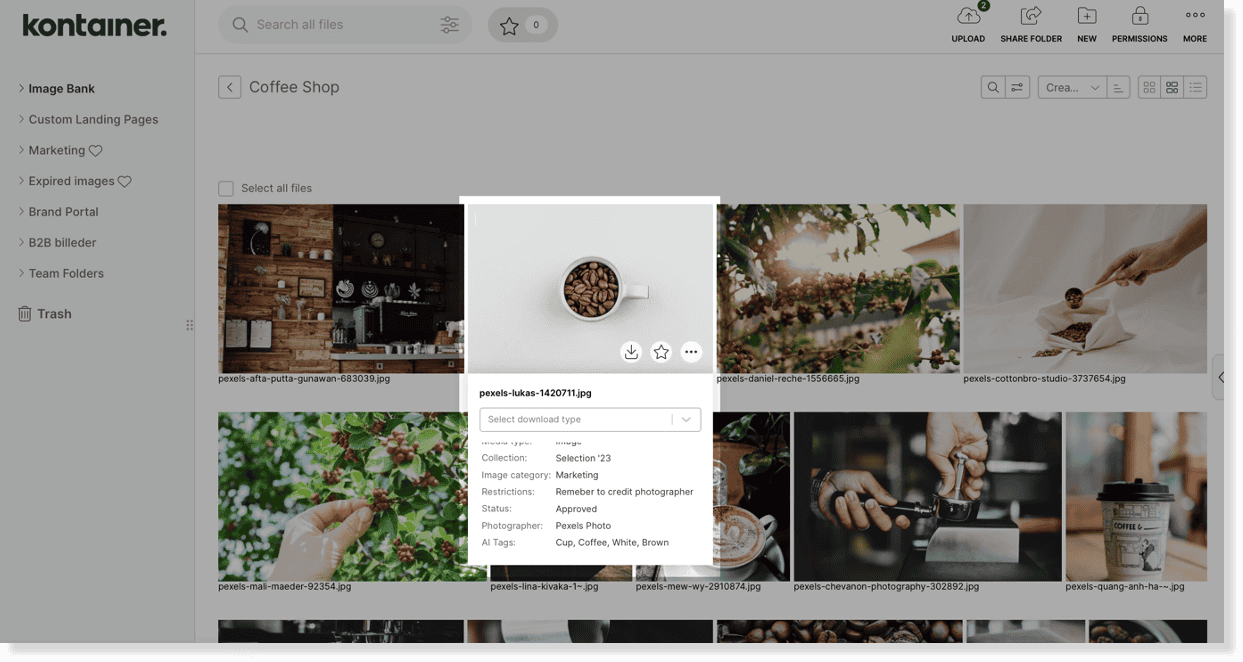Open the pexels-daniel-reche-1556665.jpg thumbnail
1243x662 pixels.
[837, 287]
